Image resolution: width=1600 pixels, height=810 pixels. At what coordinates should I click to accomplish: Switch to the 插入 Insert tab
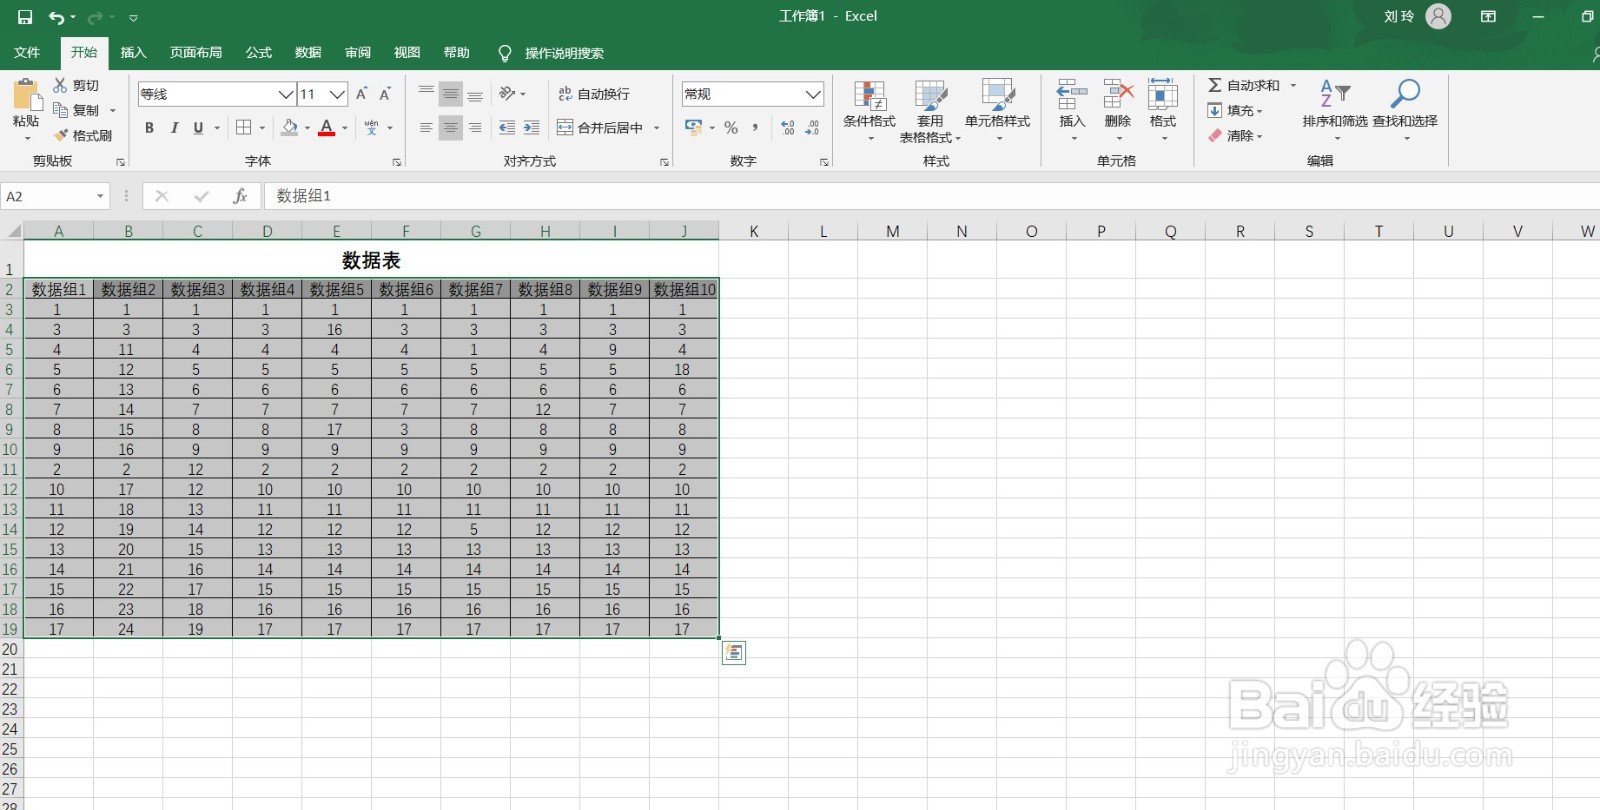pyautogui.click(x=133, y=53)
